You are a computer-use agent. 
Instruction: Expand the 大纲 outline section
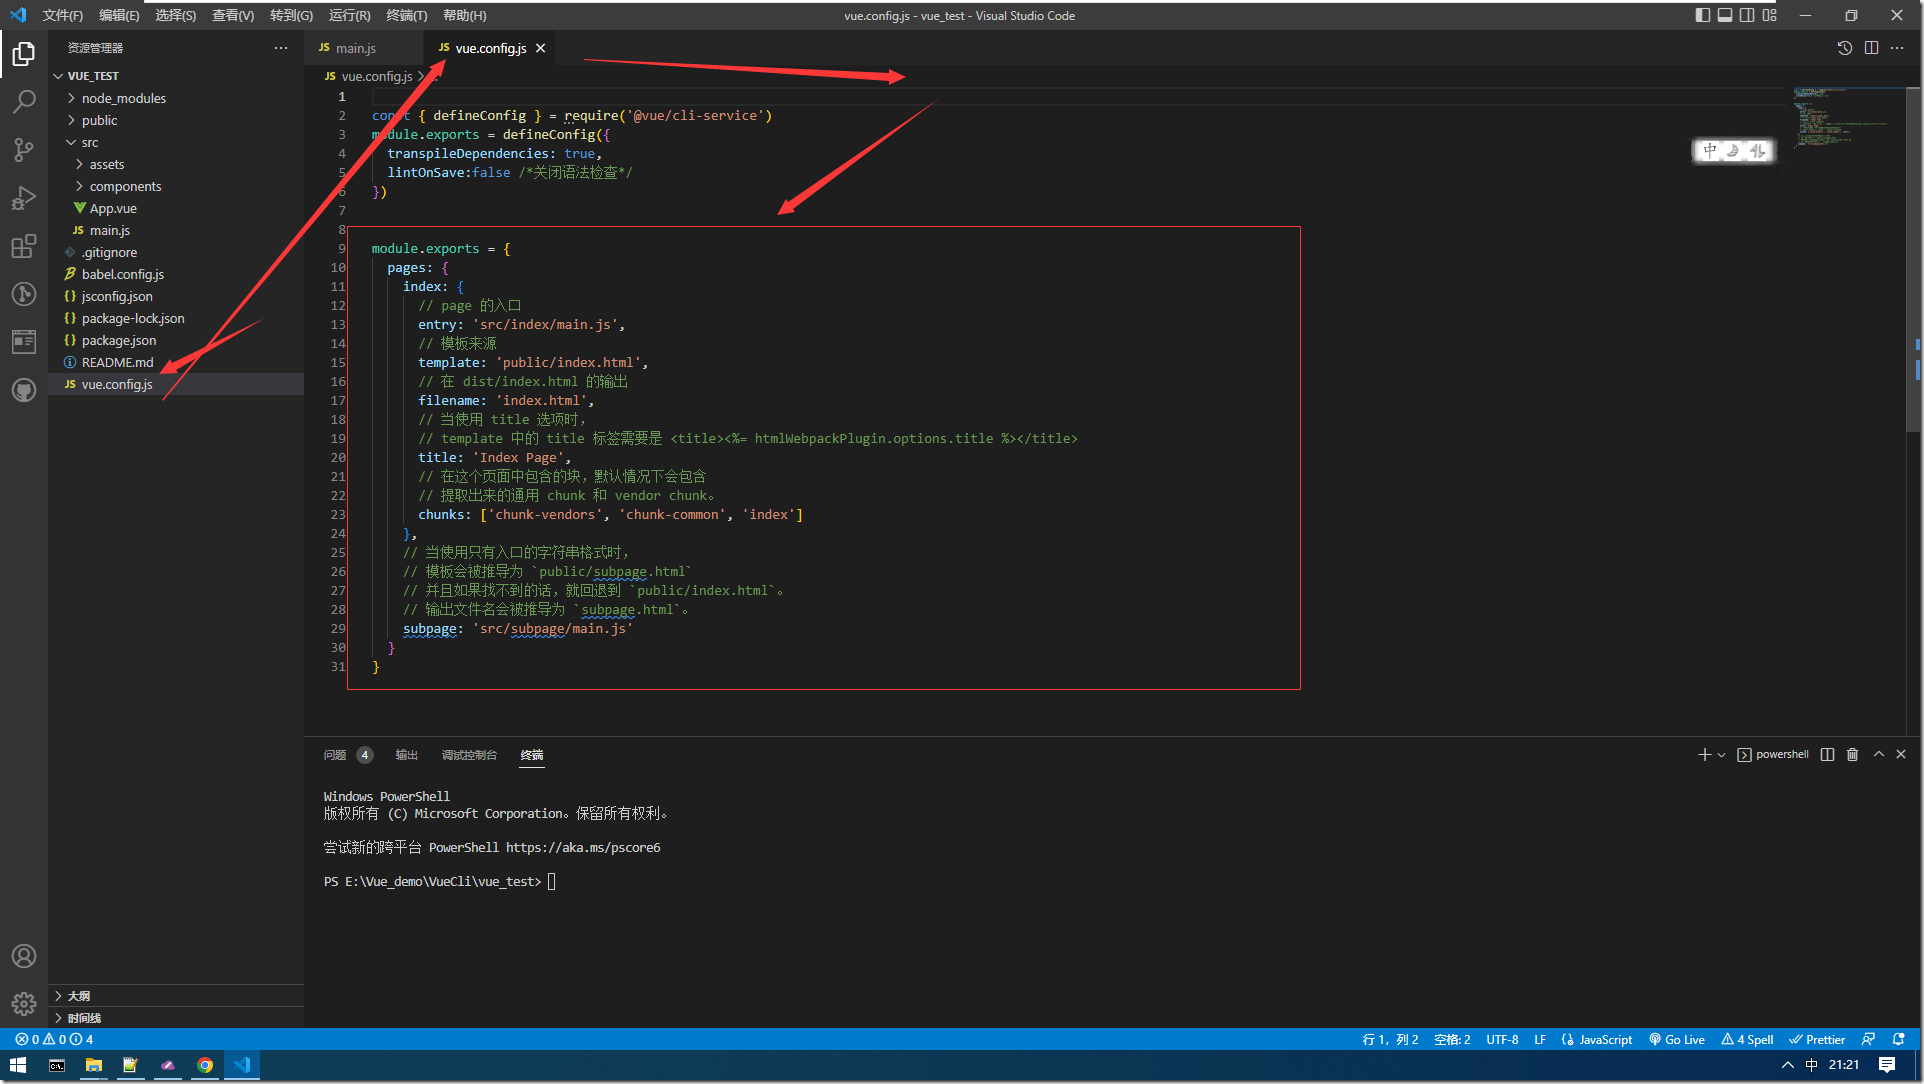coord(176,996)
